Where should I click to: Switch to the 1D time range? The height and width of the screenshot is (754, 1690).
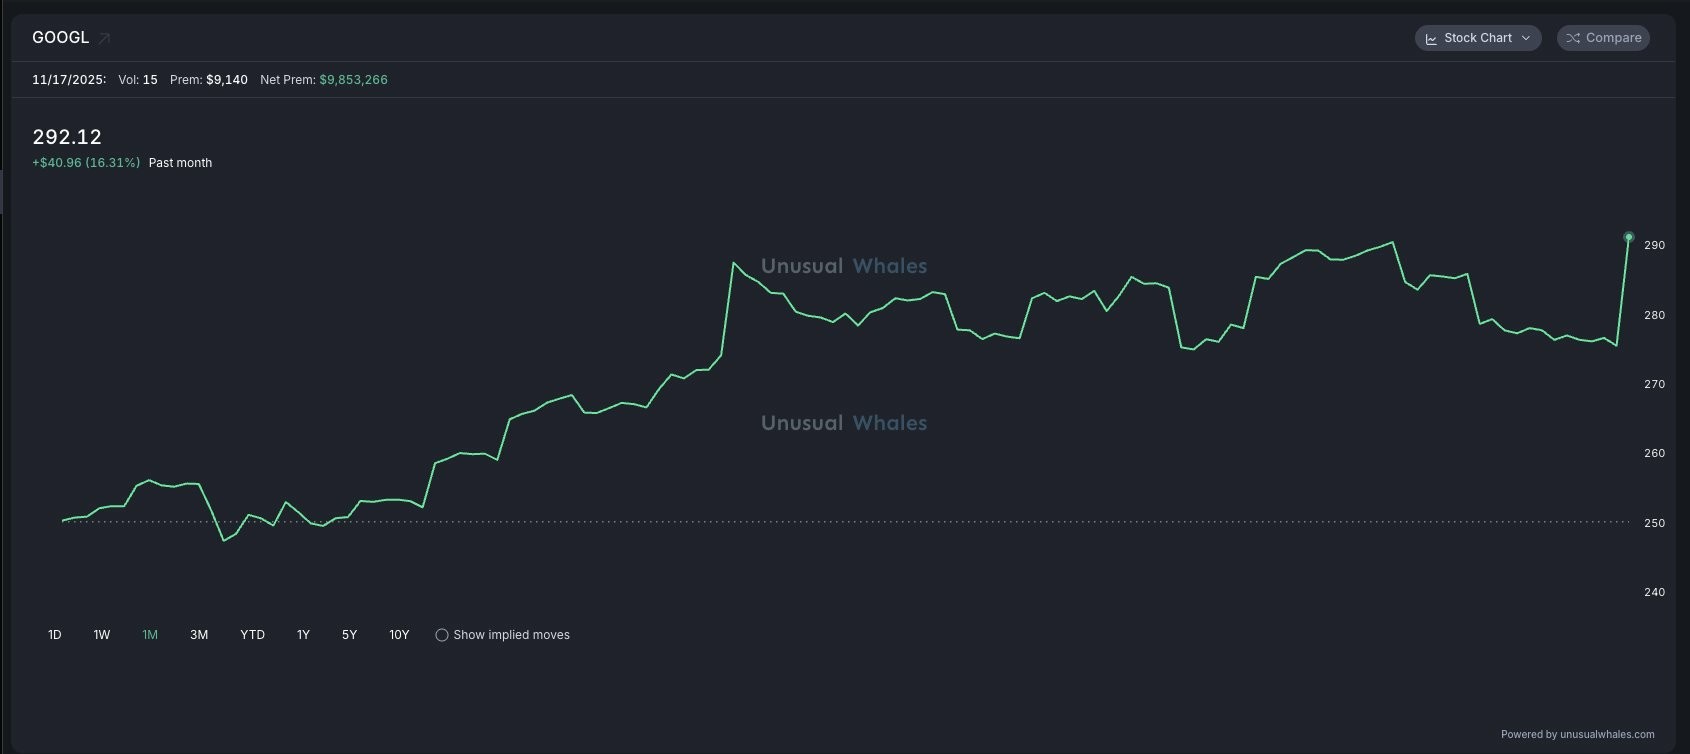click(x=55, y=635)
